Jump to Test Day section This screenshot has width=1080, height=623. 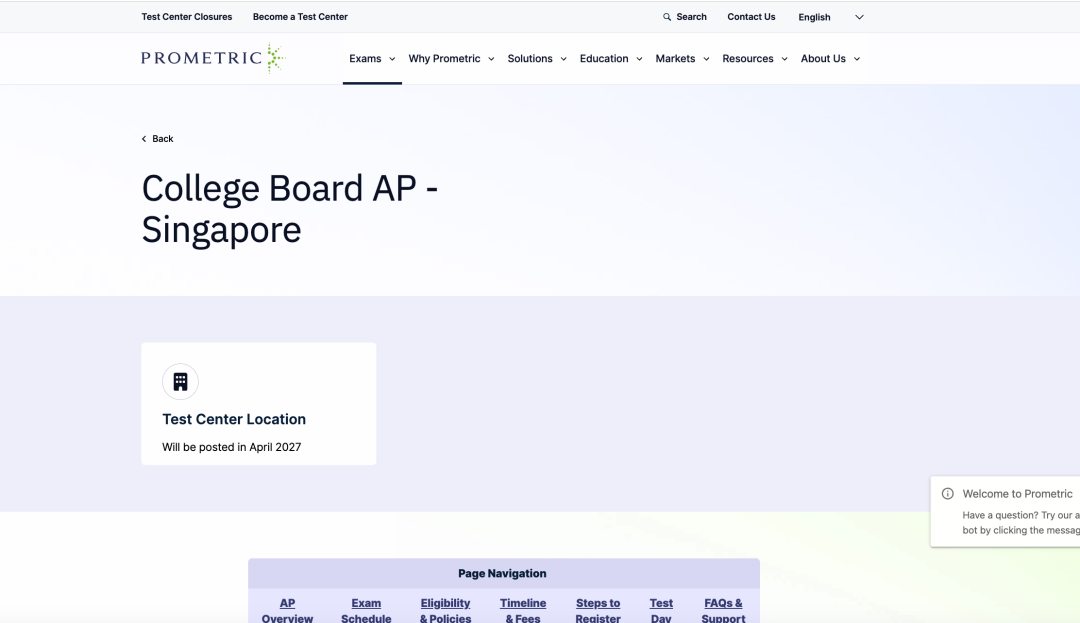pyautogui.click(x=661, y=611)
